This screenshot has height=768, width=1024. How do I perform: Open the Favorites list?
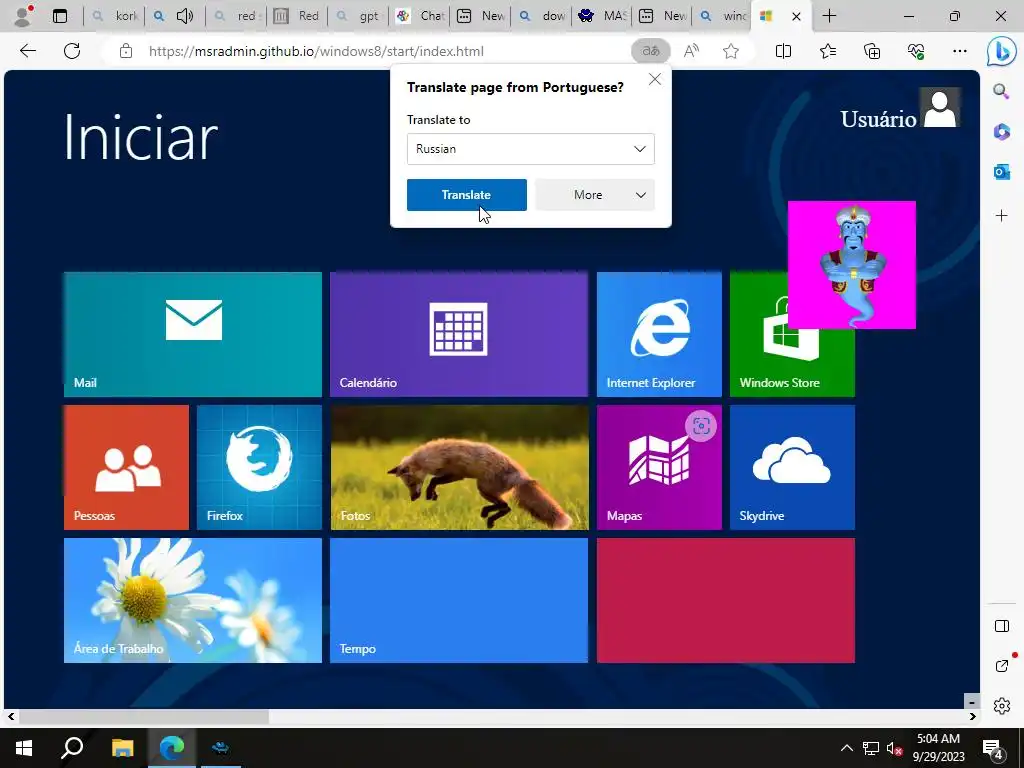[x=827, y=51]
